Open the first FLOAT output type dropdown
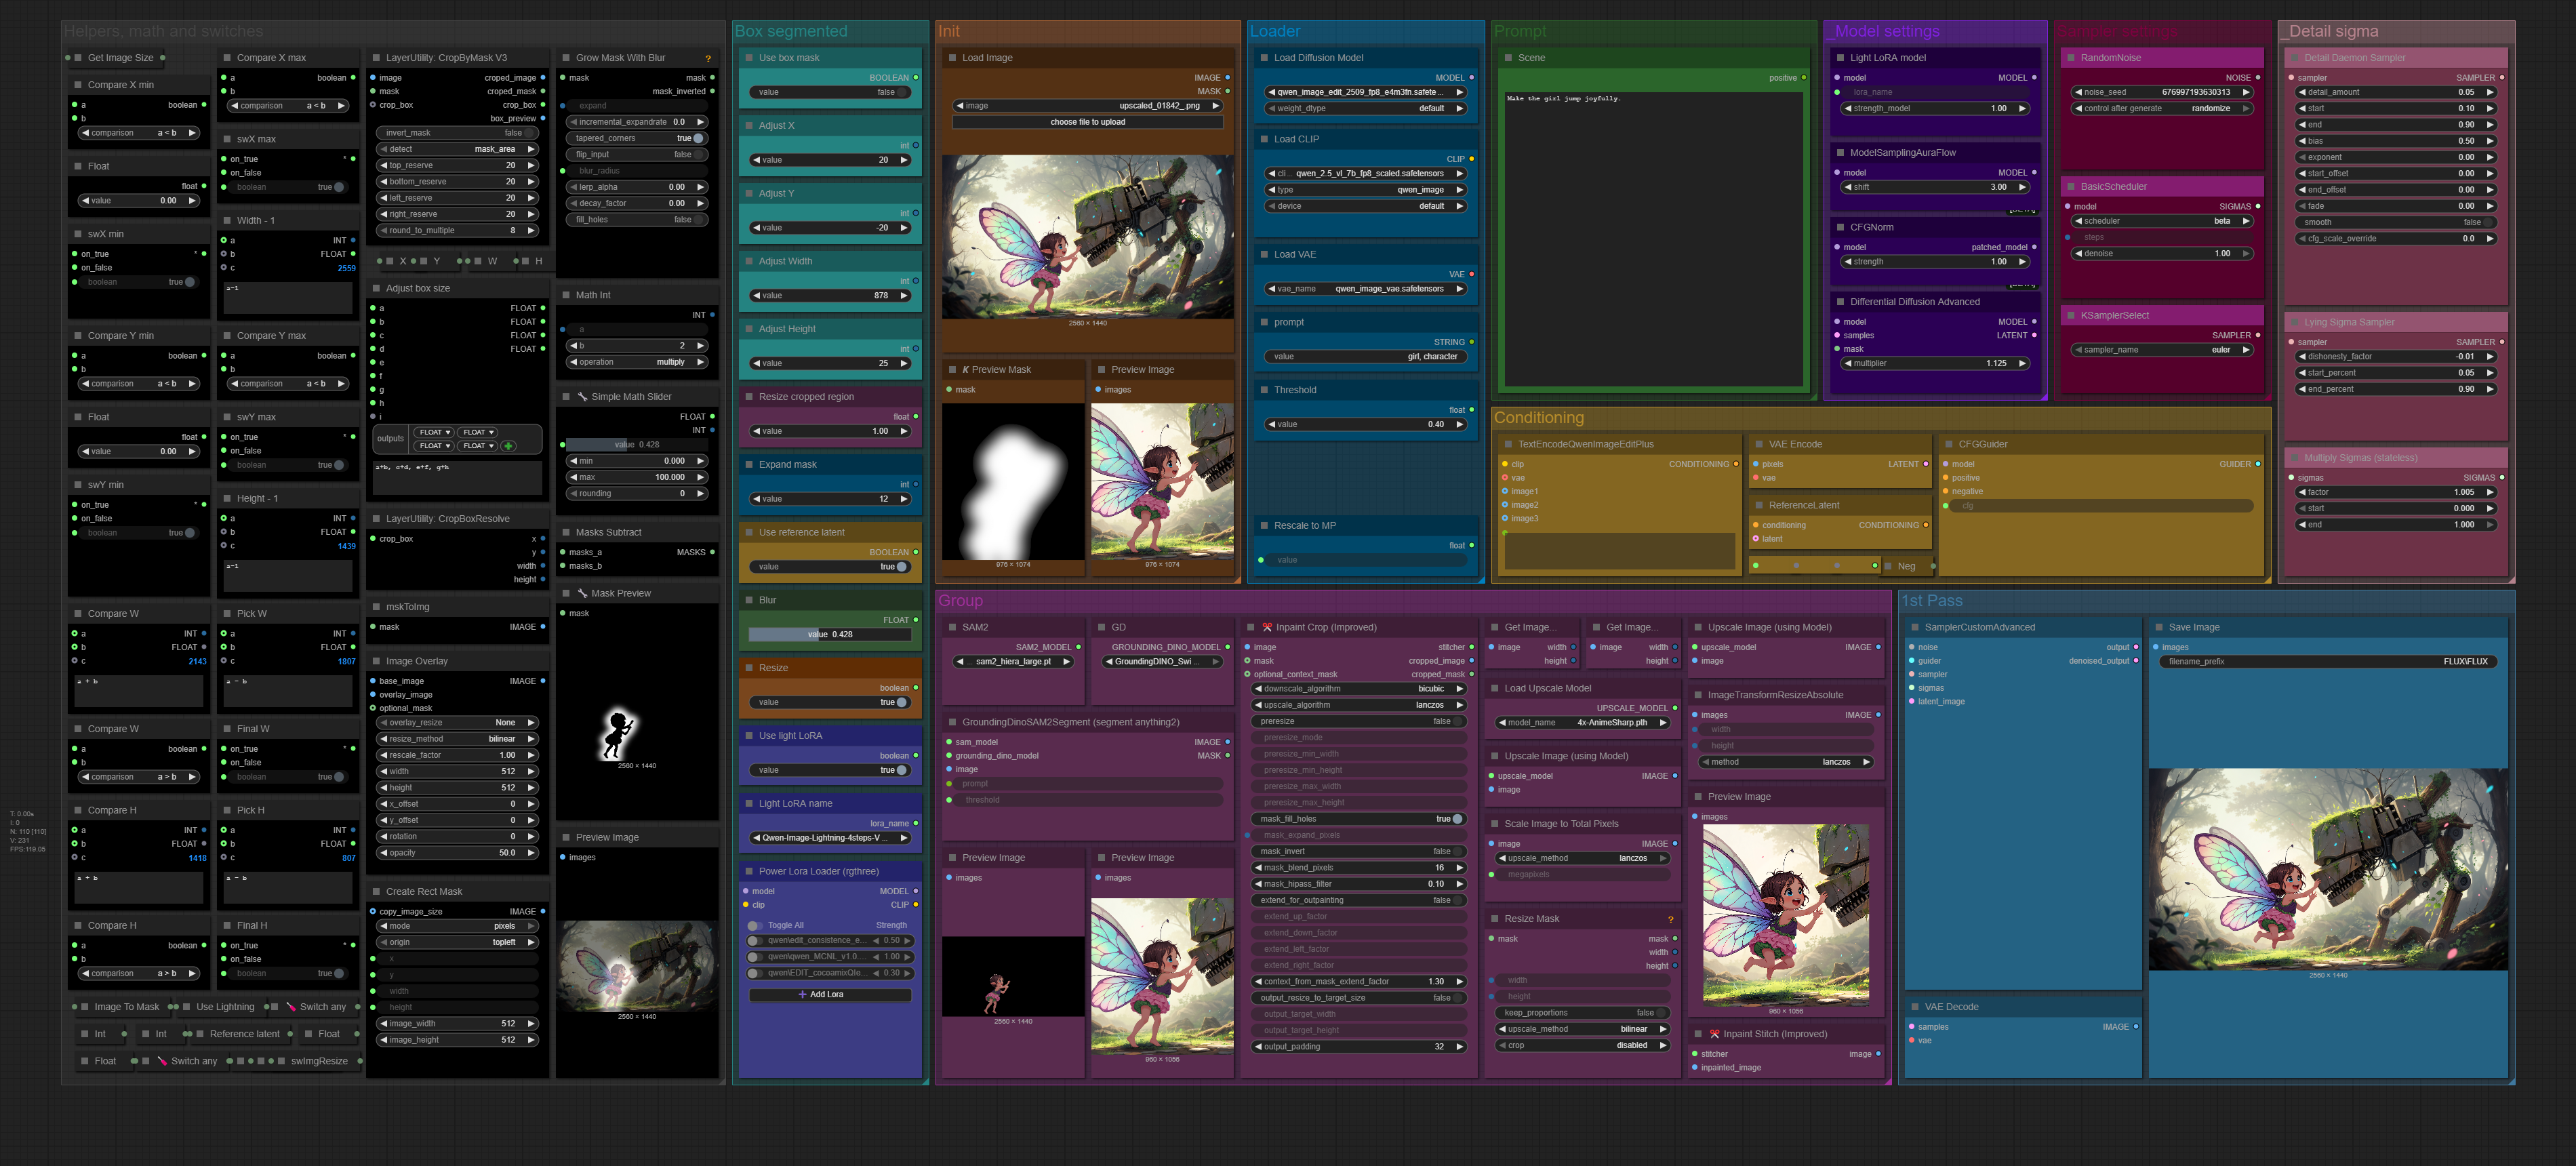This screenshot has height=1166, width=2576. (x=434, y=432)
